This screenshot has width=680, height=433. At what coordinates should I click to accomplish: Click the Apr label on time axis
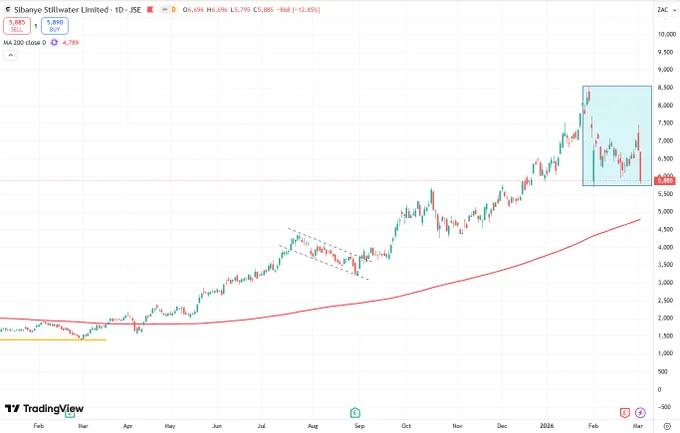[x=128, y=426]
